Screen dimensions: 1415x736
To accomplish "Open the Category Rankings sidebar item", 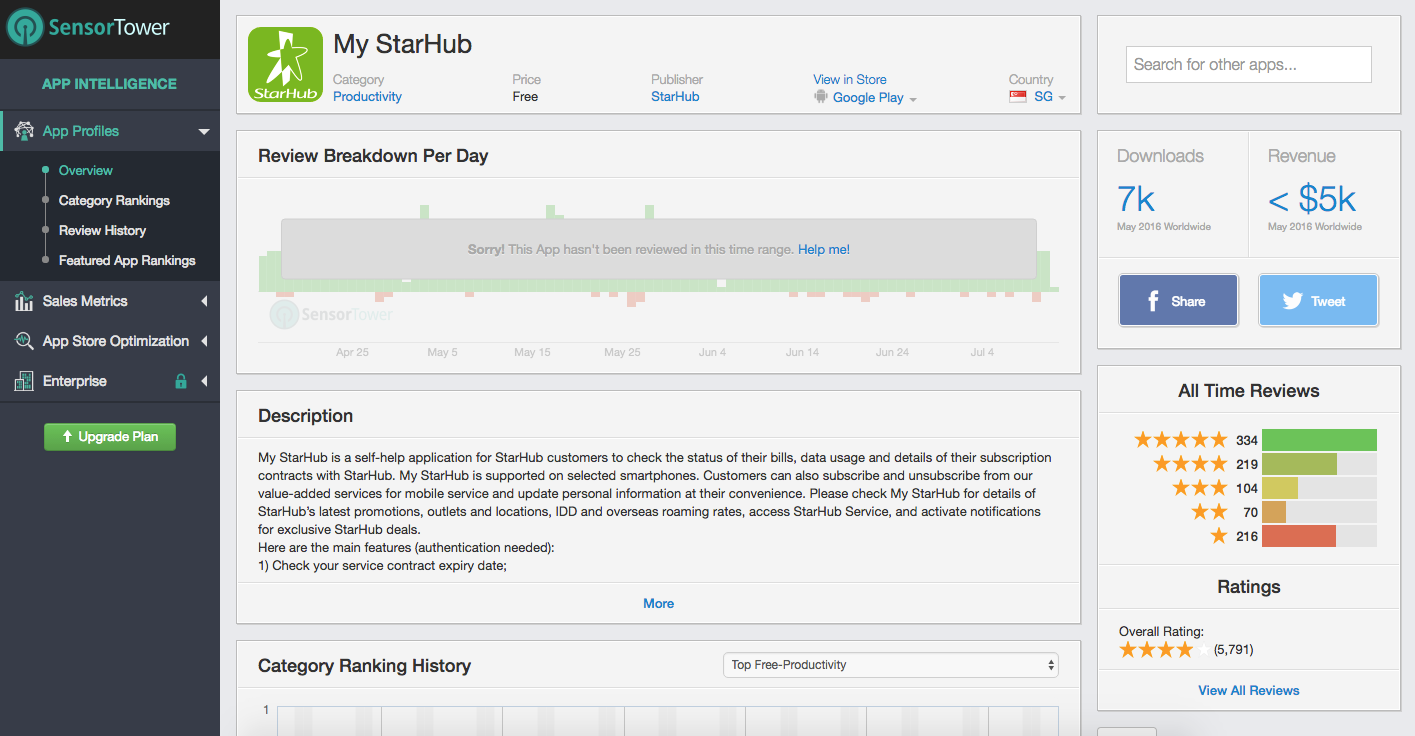I will coord(114,200).
